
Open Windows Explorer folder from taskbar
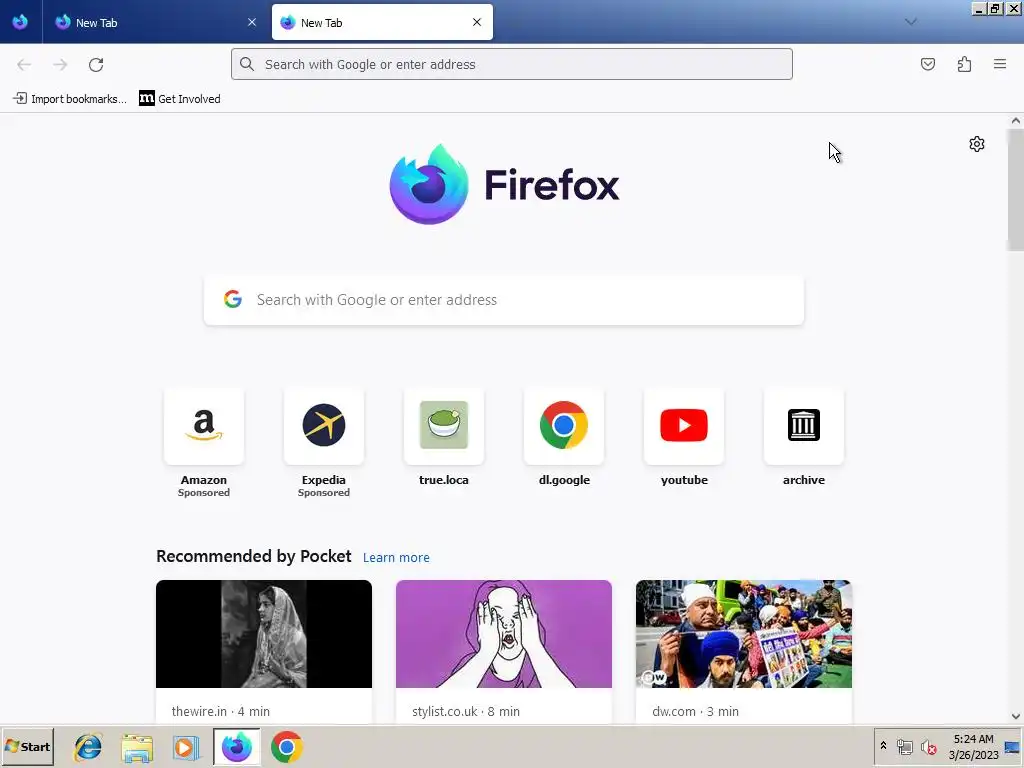pyautogui.click(x=137, y=747)
